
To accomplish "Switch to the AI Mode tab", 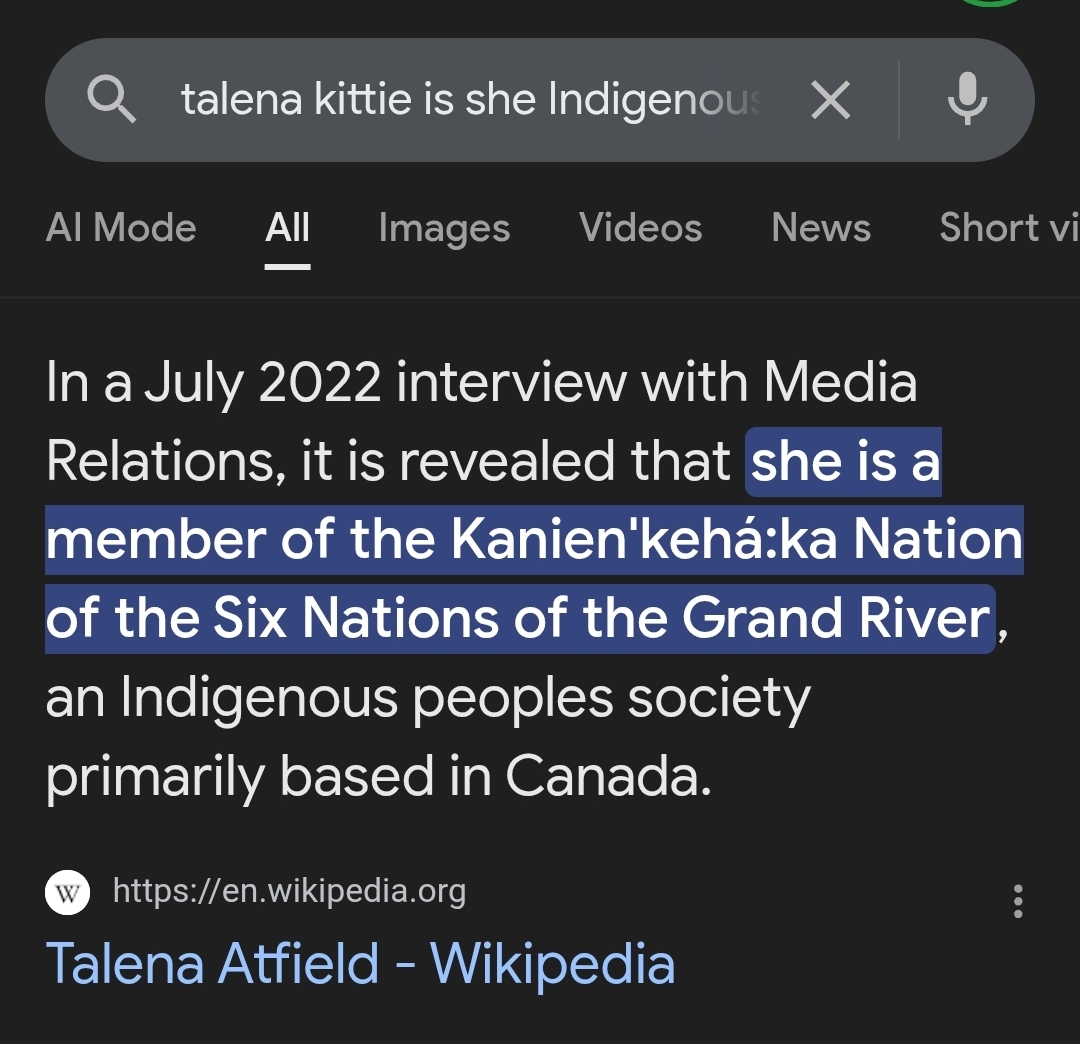I will (121, 228).
